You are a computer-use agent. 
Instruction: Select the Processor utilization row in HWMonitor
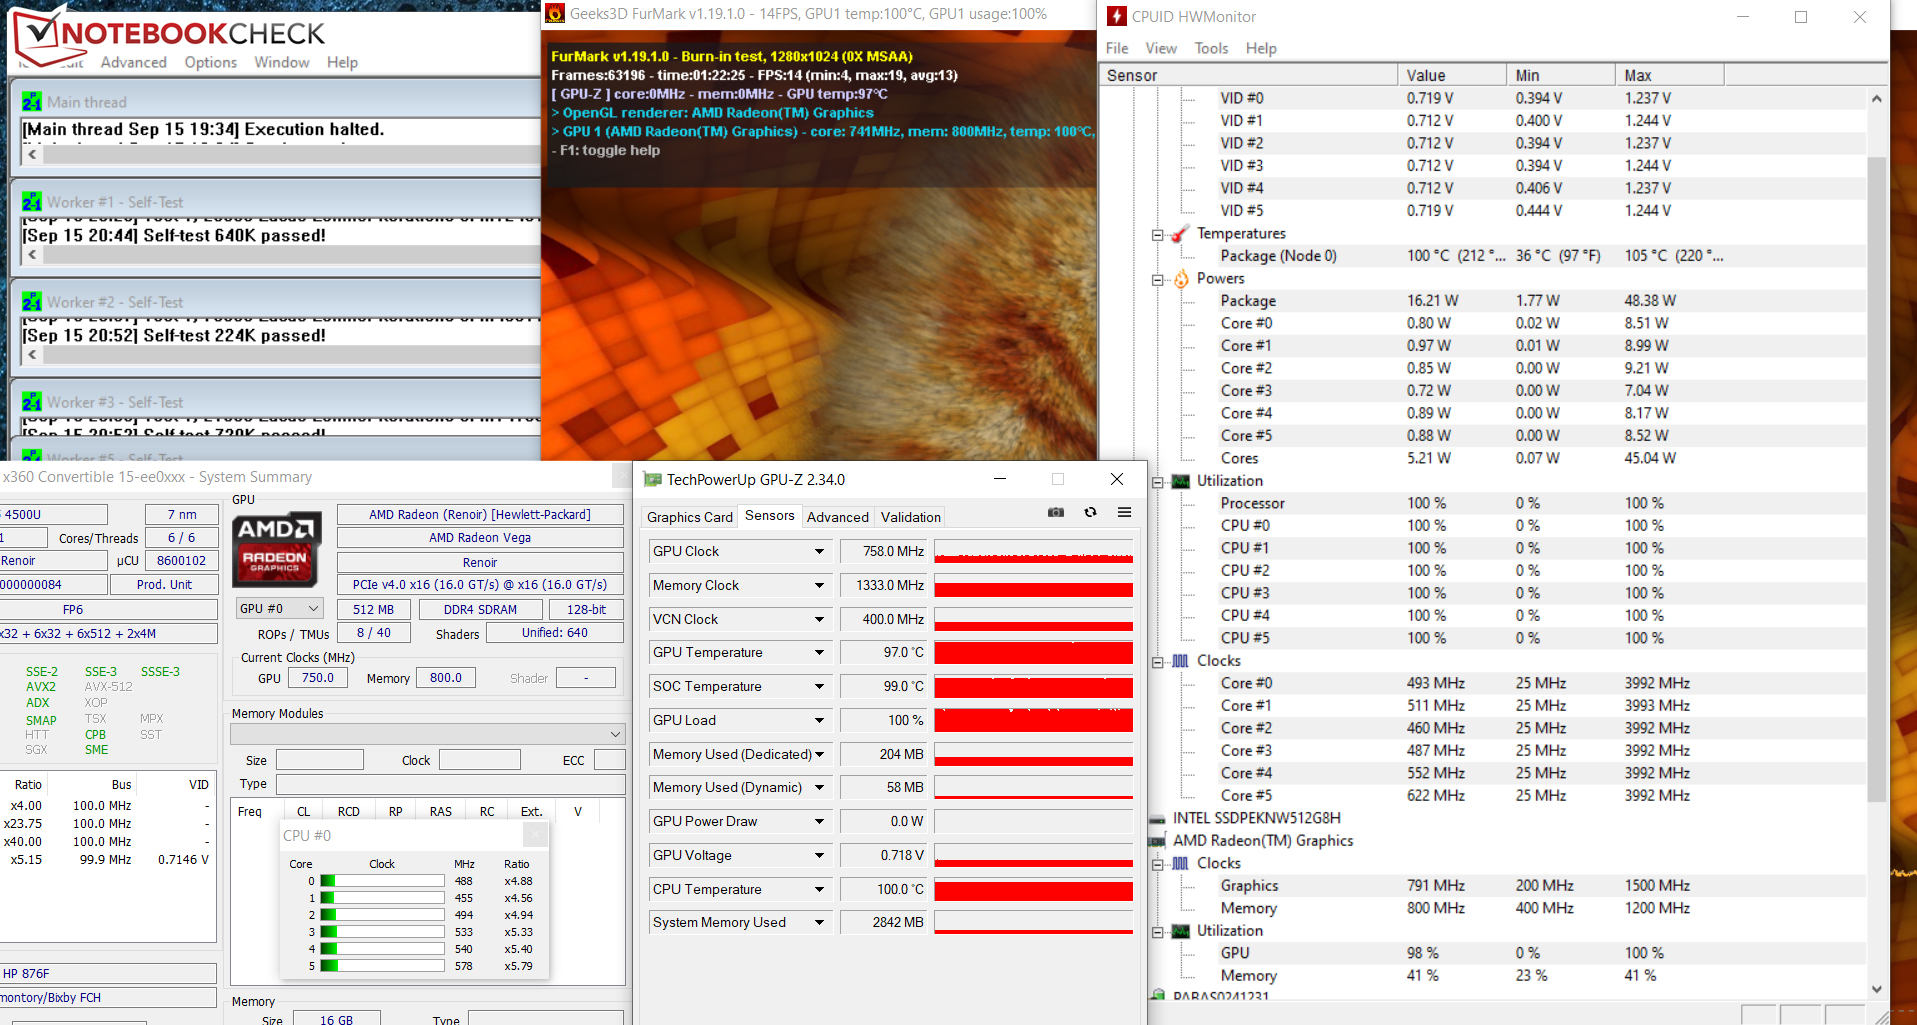tap(1482, 503)
